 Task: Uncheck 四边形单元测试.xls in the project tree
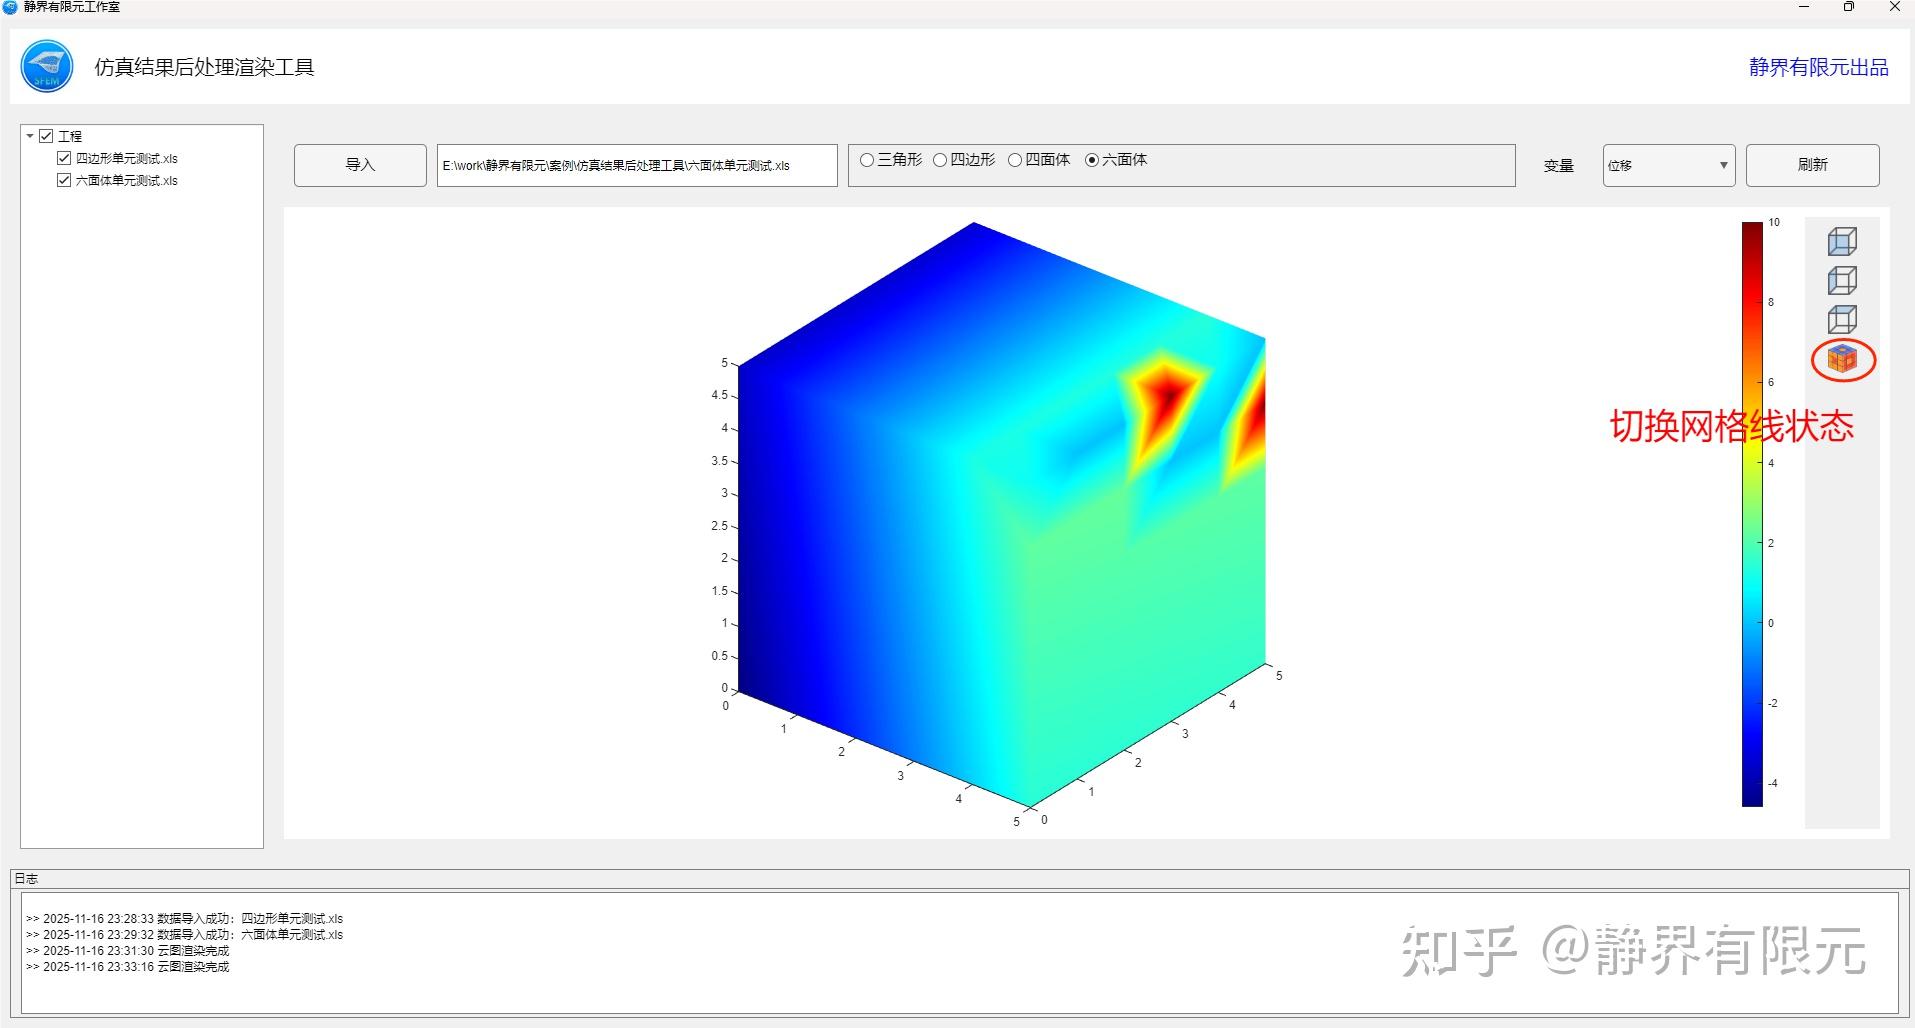(62, 157)
